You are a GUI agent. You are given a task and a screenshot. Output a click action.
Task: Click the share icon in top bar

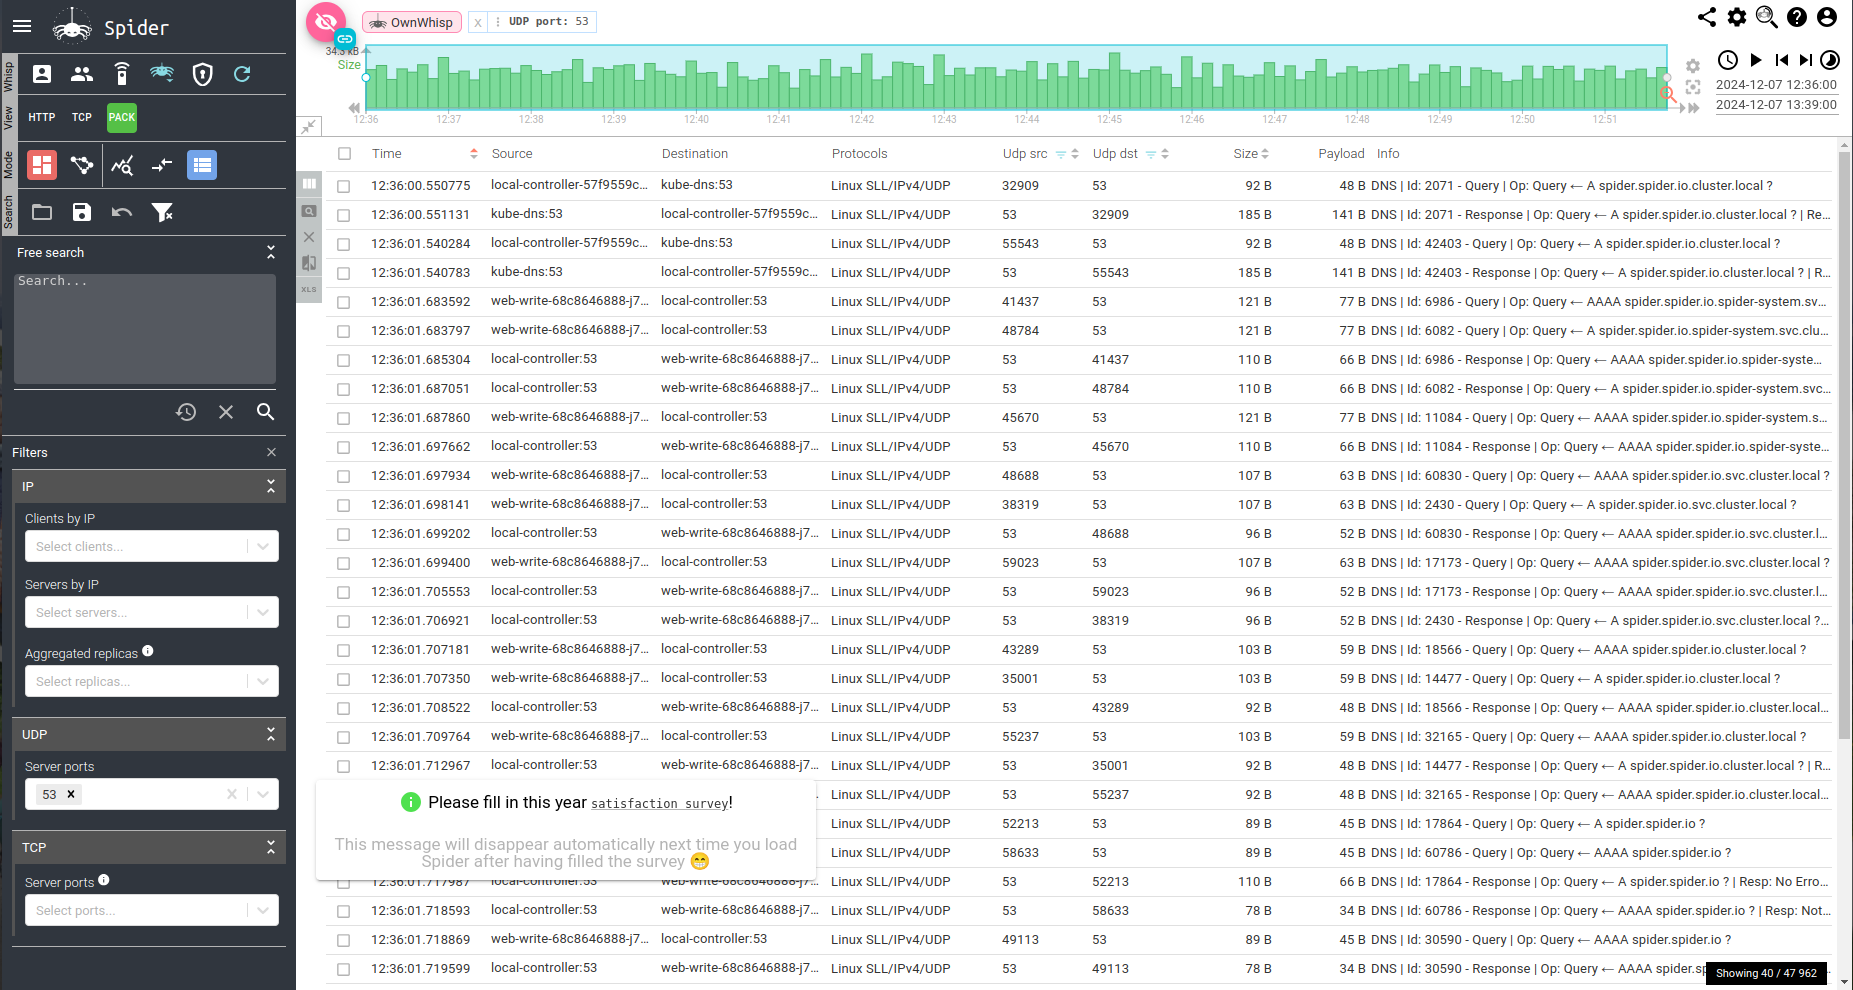(1707, 17)
